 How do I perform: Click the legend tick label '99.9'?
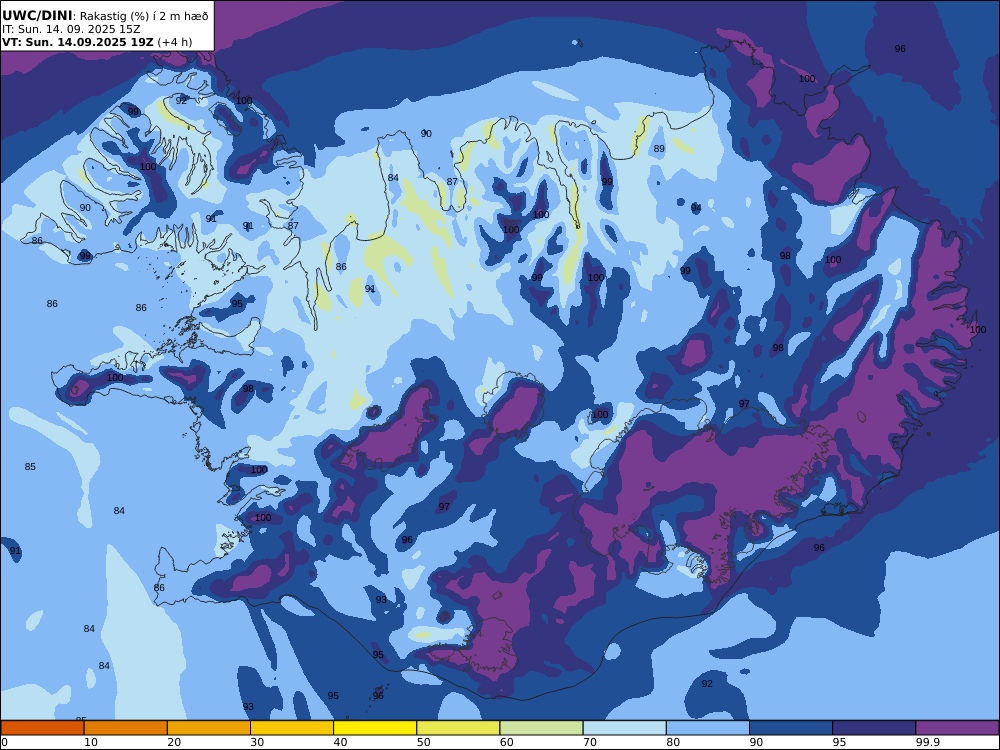pyautogui.click(x=927, y=742)
